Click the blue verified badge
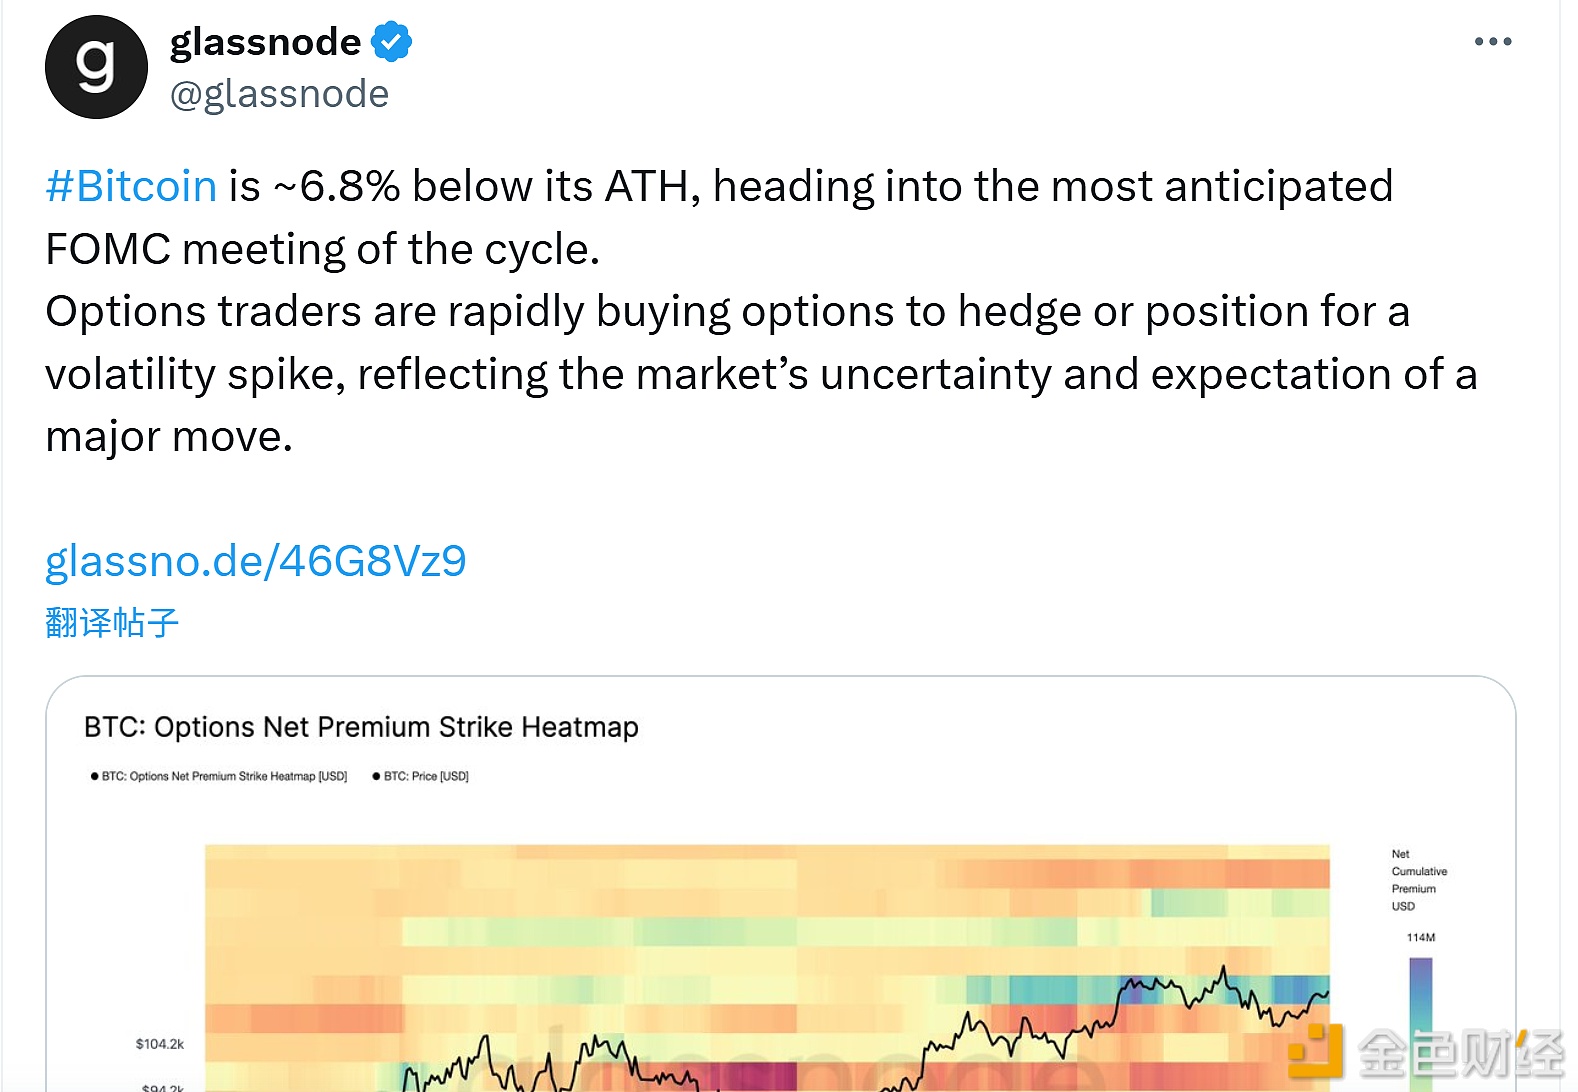 click(x=391, y=42)
